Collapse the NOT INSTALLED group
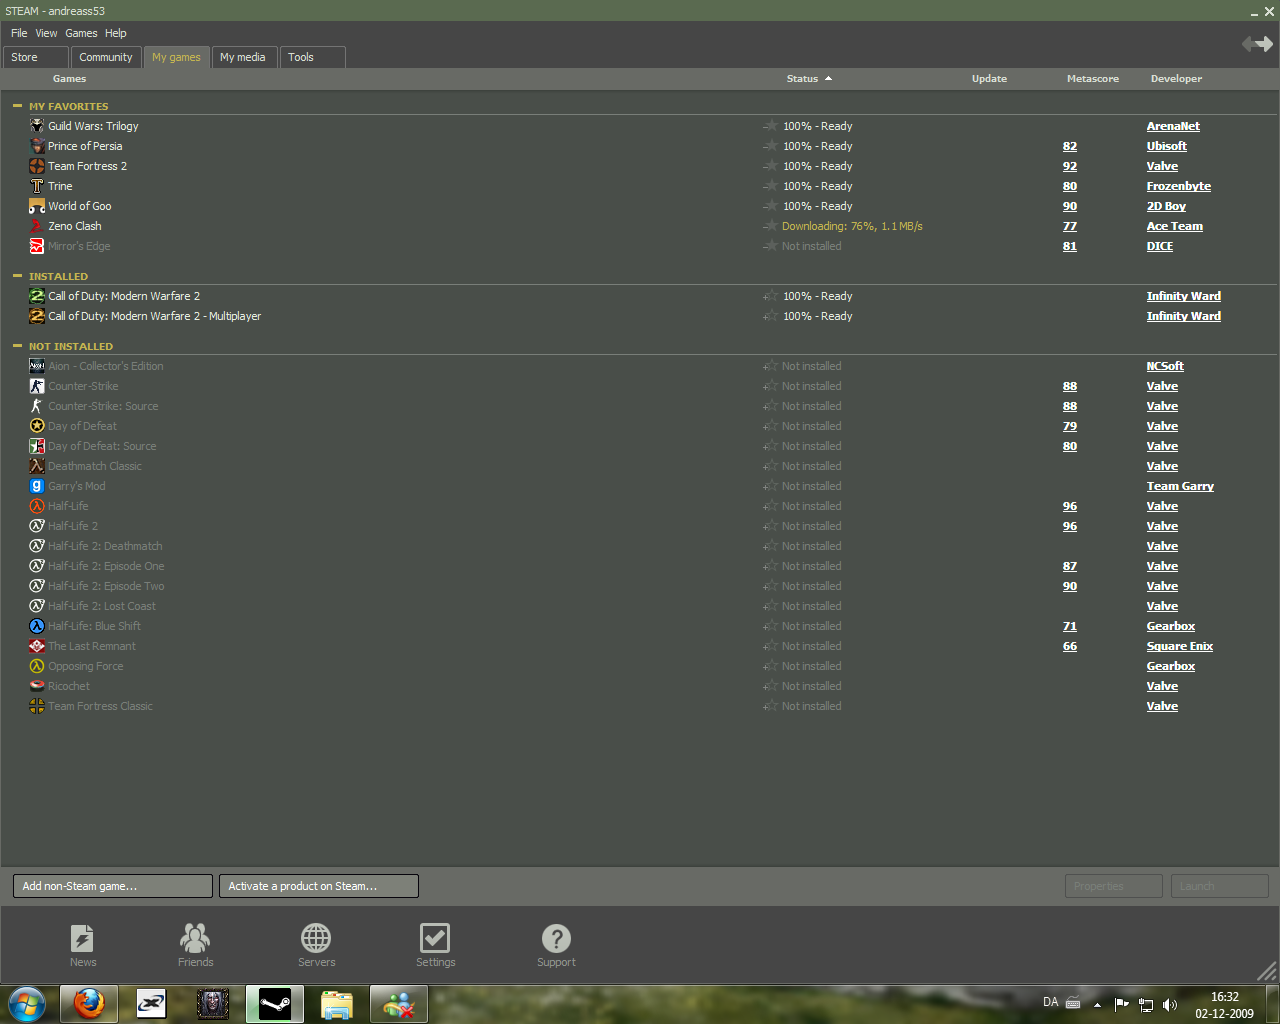This screenshot has height=1024, width=1280. [17, 345]
